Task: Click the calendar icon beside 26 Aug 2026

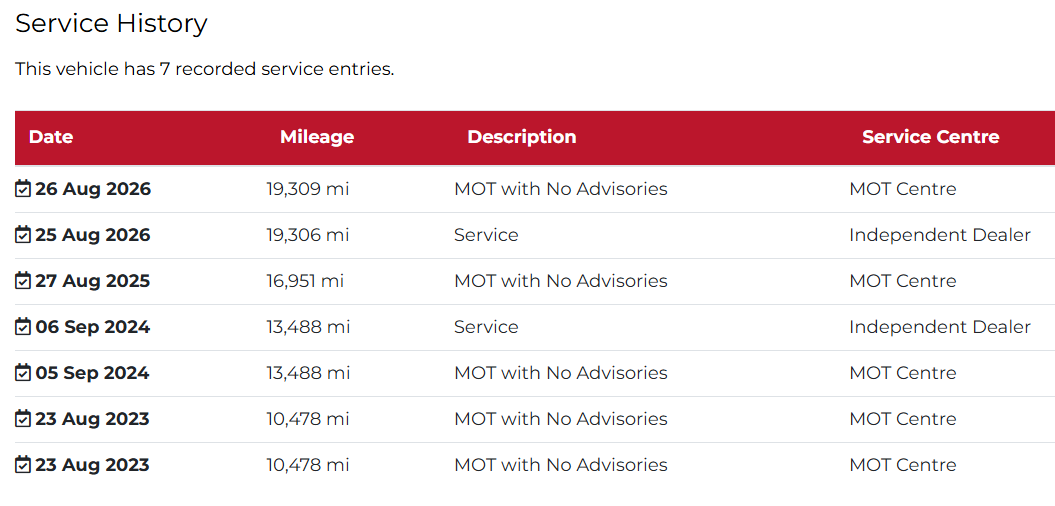Action: click(23, 189)
